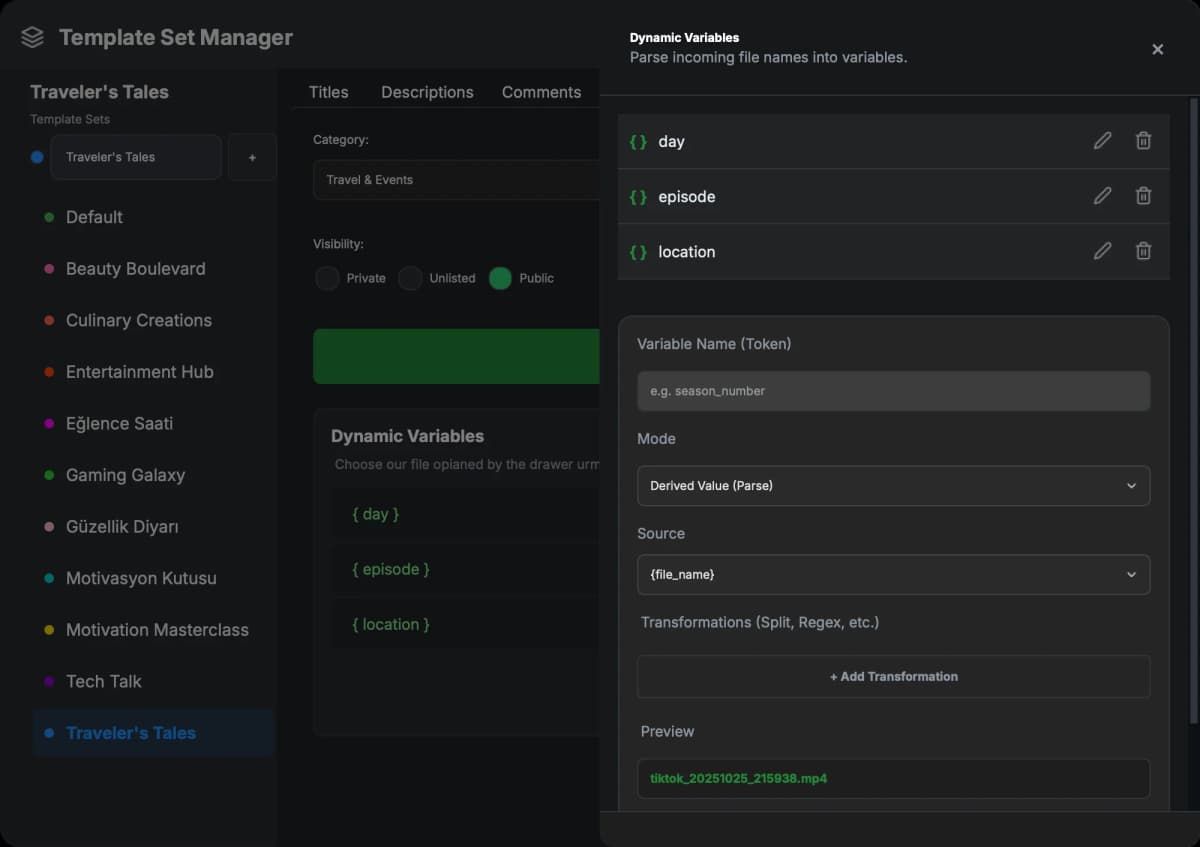The height and width of the screenshot is (847, 1200).
Task: Remove the location variable via trash icon
Action: (1143, 251)
